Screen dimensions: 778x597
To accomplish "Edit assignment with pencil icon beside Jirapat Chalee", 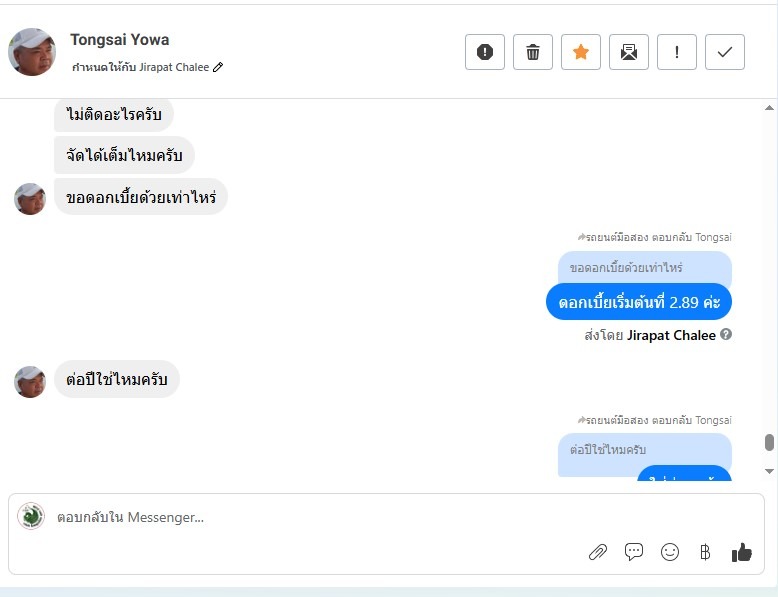I will (218, 67).
